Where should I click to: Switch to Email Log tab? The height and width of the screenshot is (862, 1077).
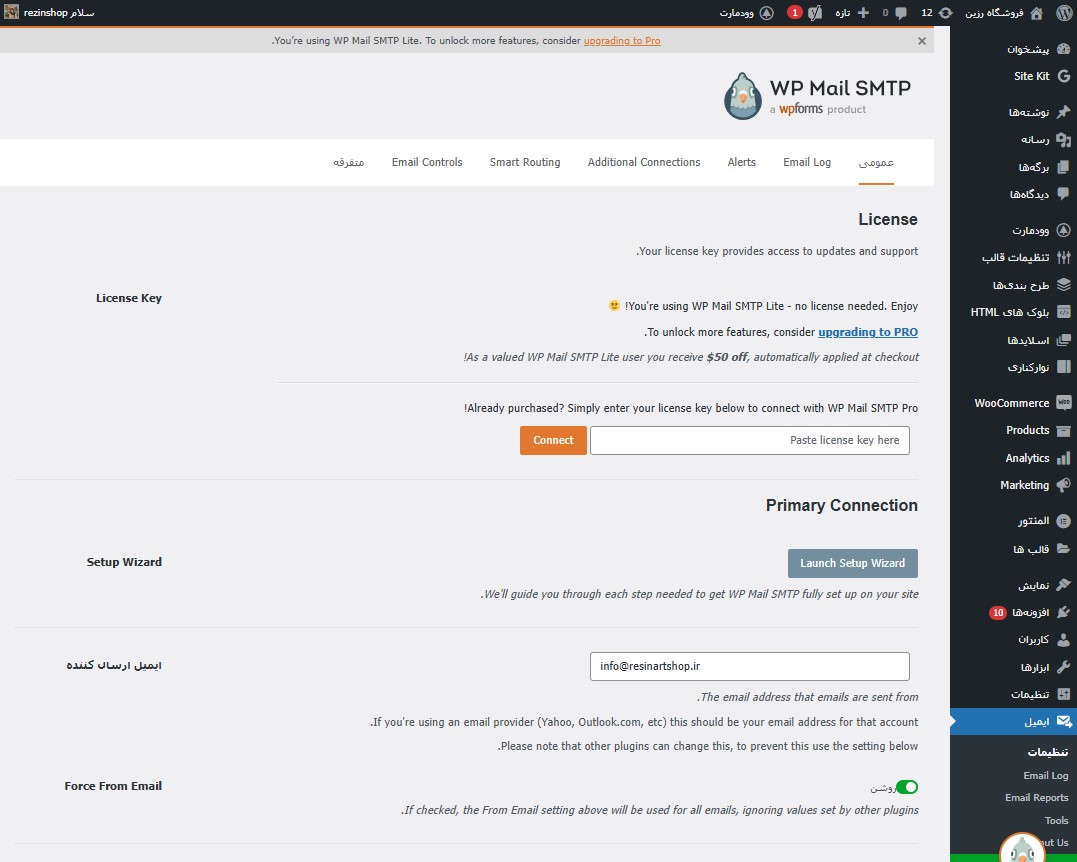[x=807, y=162]
